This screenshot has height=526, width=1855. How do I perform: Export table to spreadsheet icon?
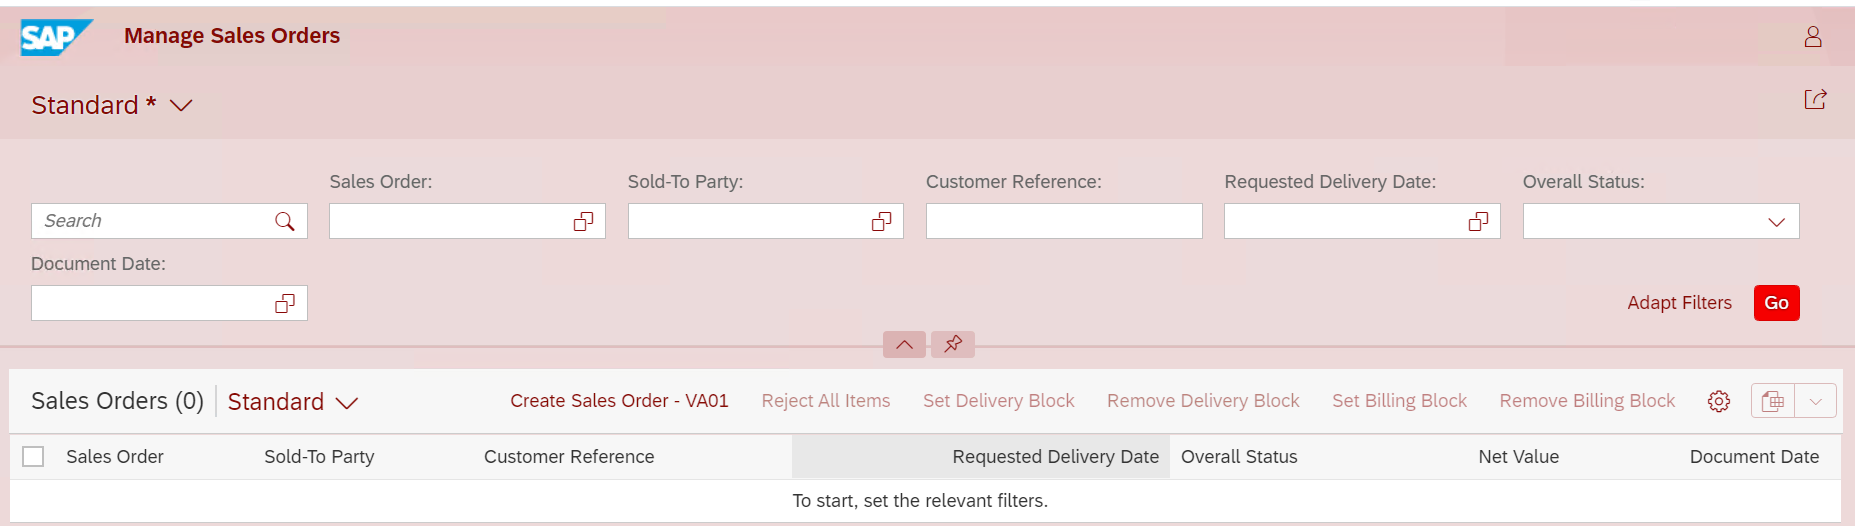coord(1773,401)
